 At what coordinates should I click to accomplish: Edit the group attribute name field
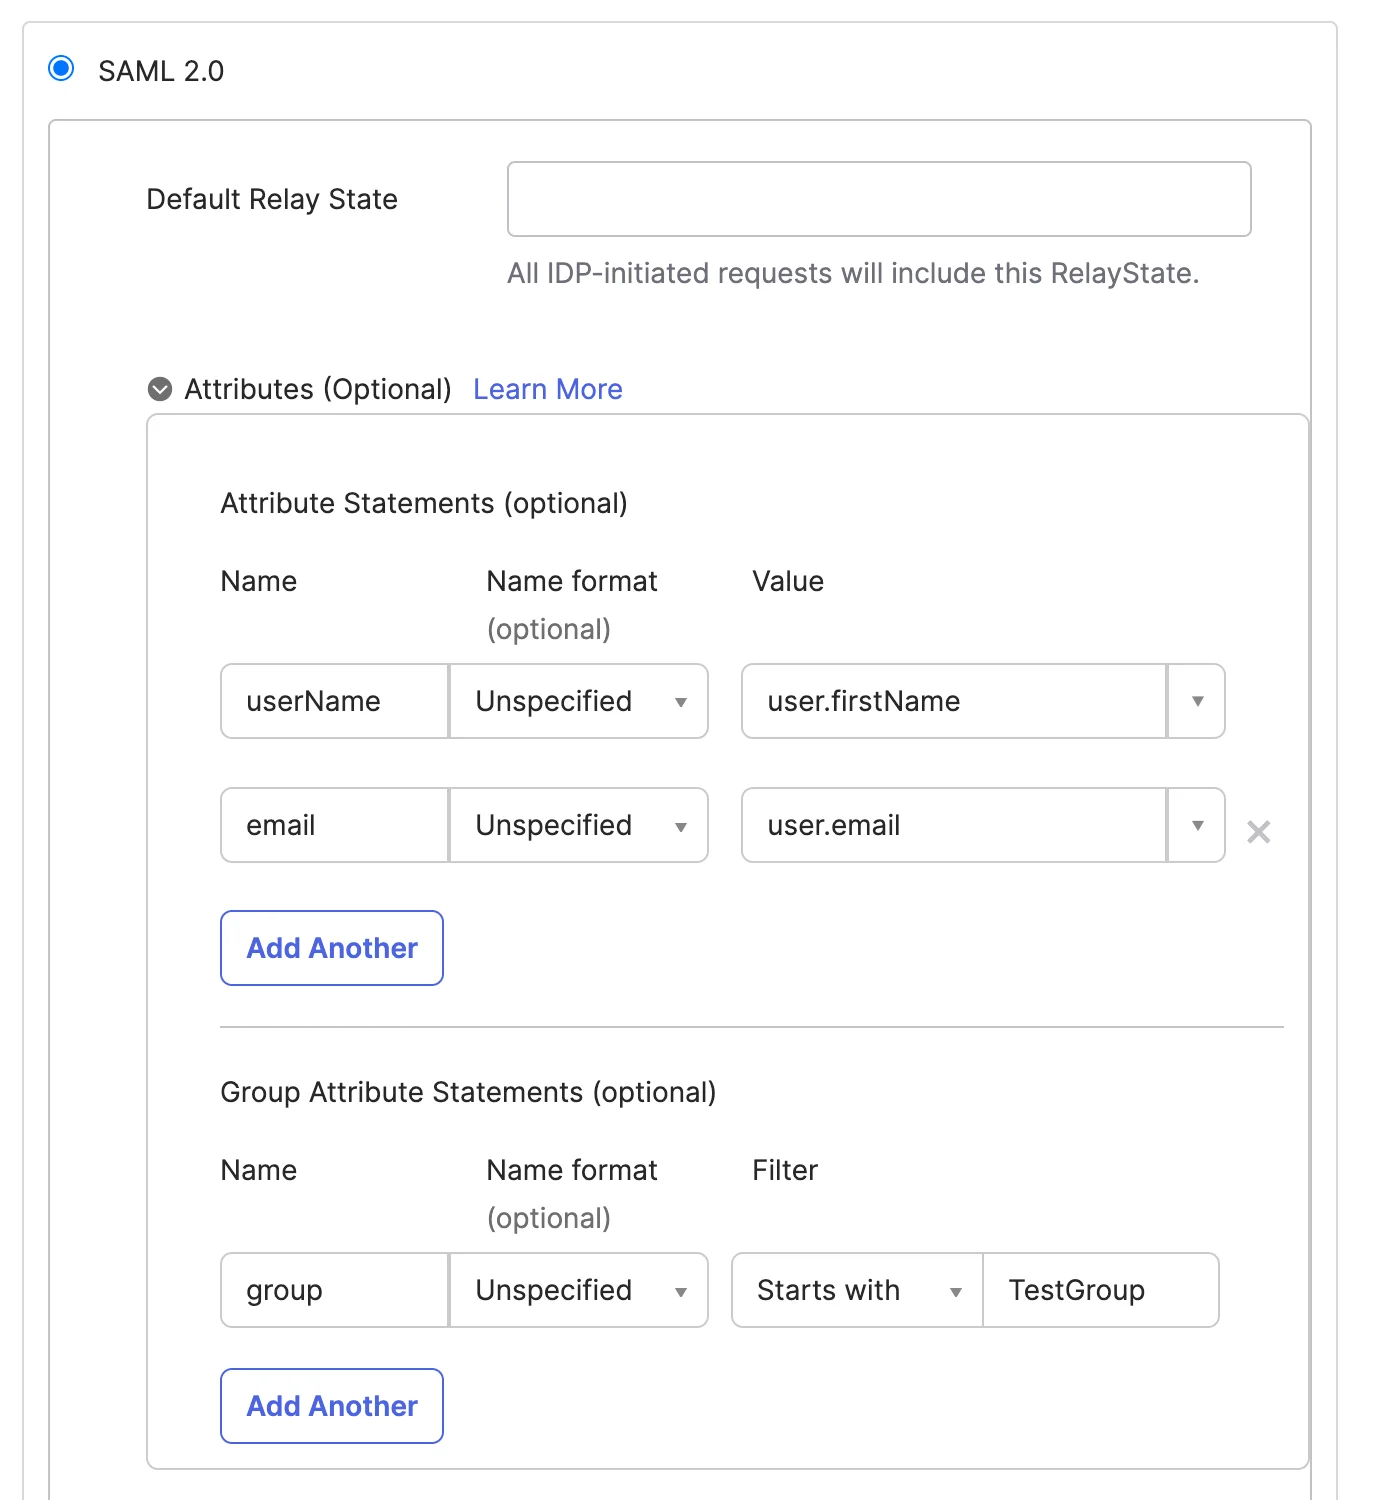point(333,1290)
